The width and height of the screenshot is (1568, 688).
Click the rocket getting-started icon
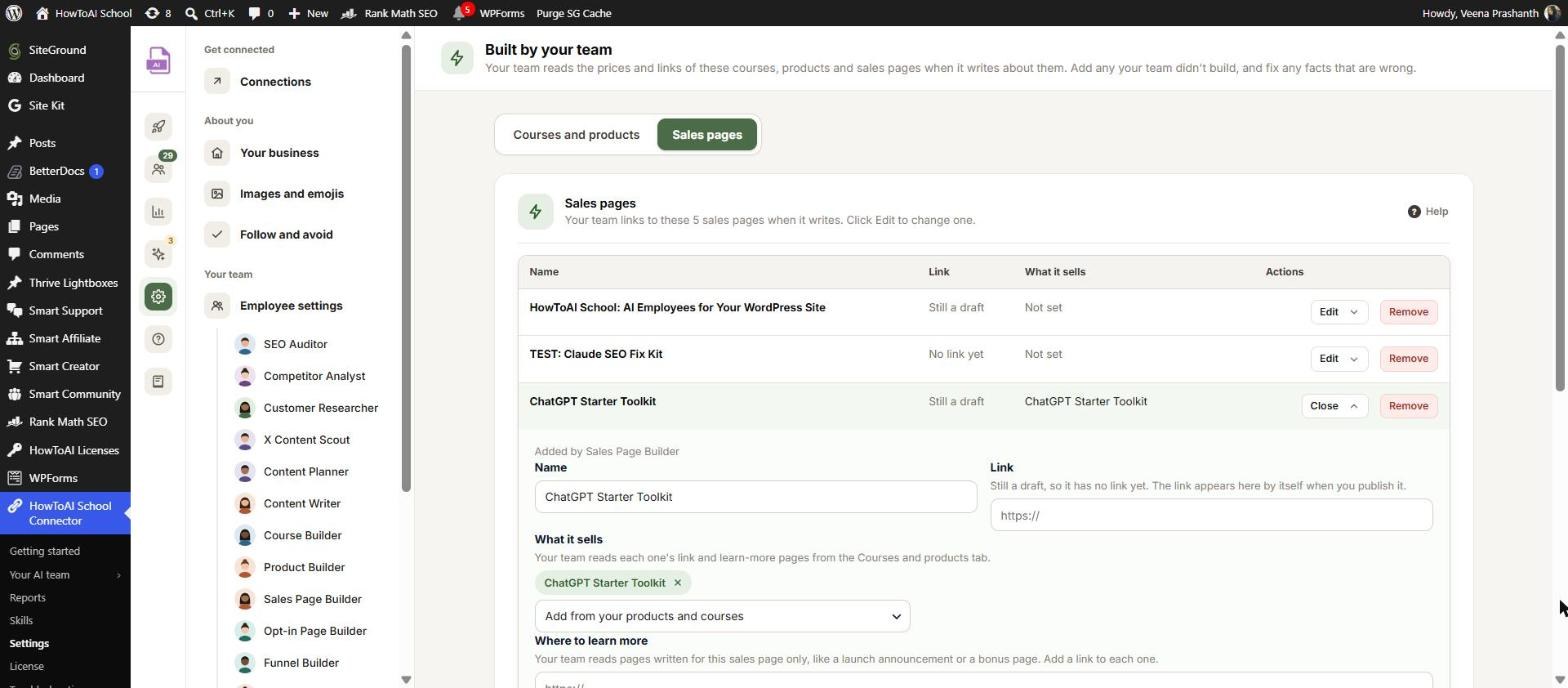(158, 126)
